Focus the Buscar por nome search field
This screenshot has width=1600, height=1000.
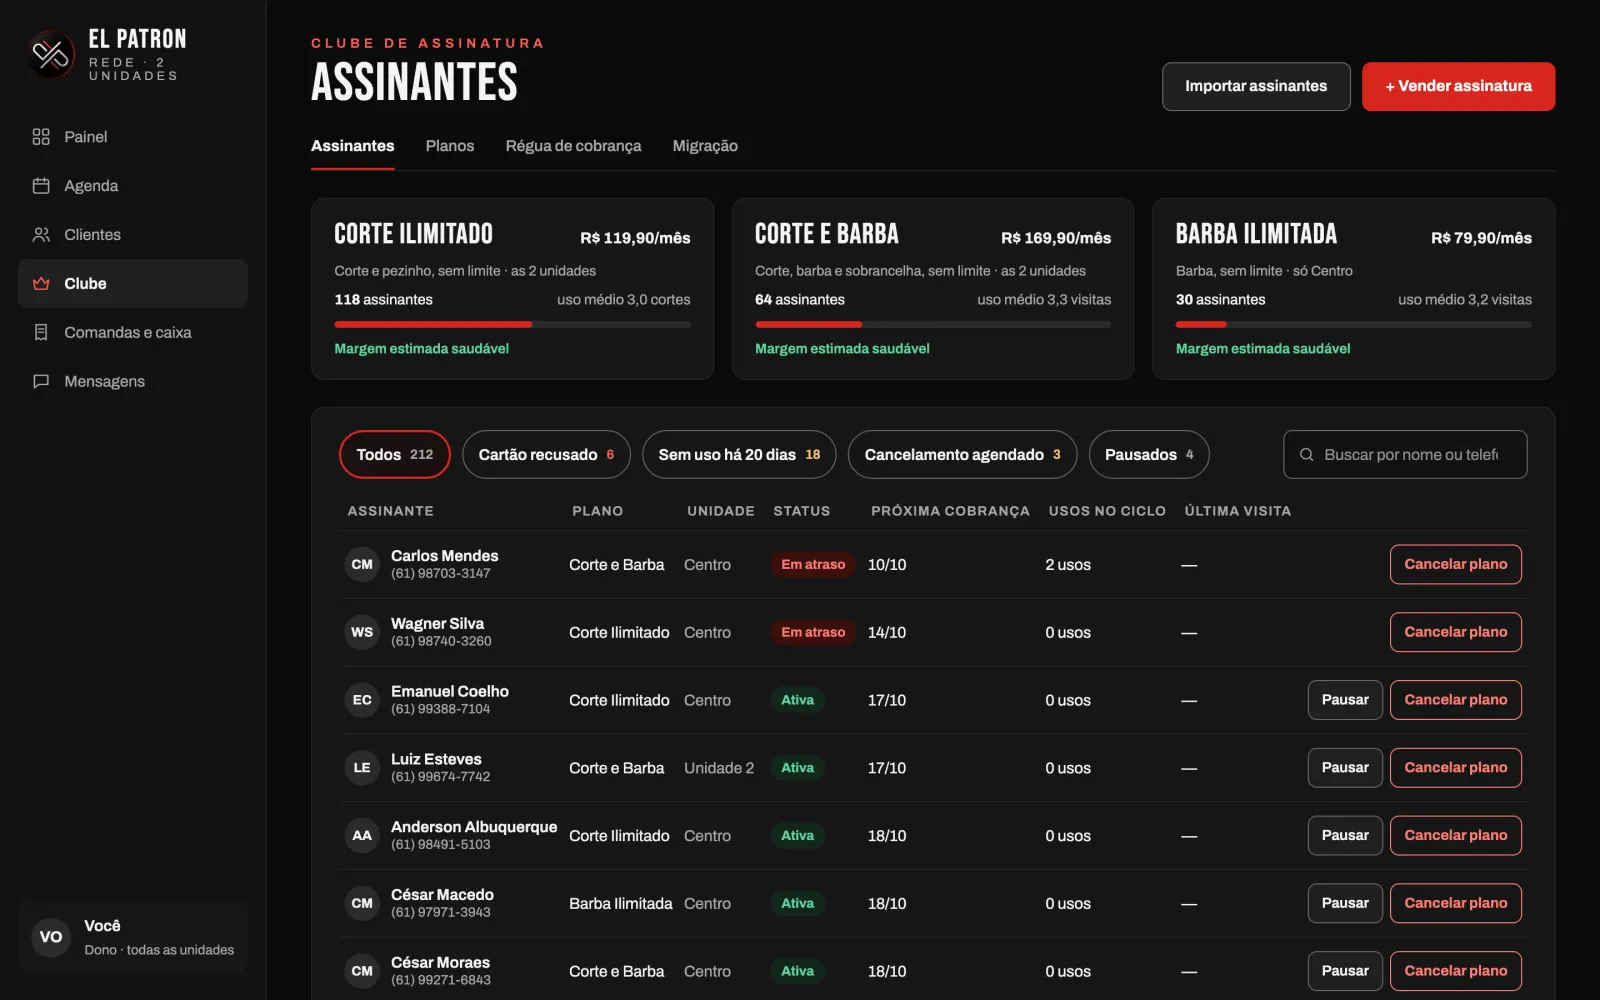tap(1405, 455)
